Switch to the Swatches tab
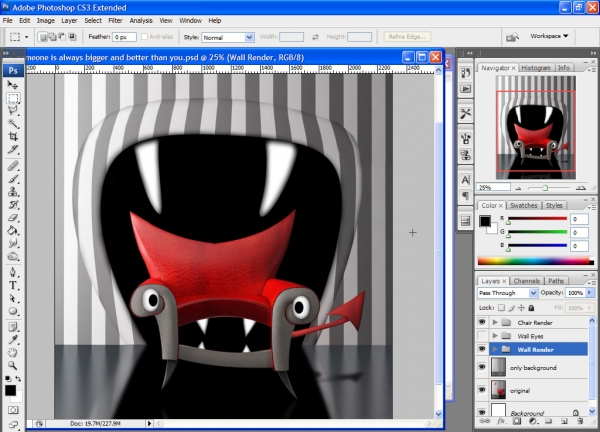This screenshot has width=600, height=432. coord(523,205)
